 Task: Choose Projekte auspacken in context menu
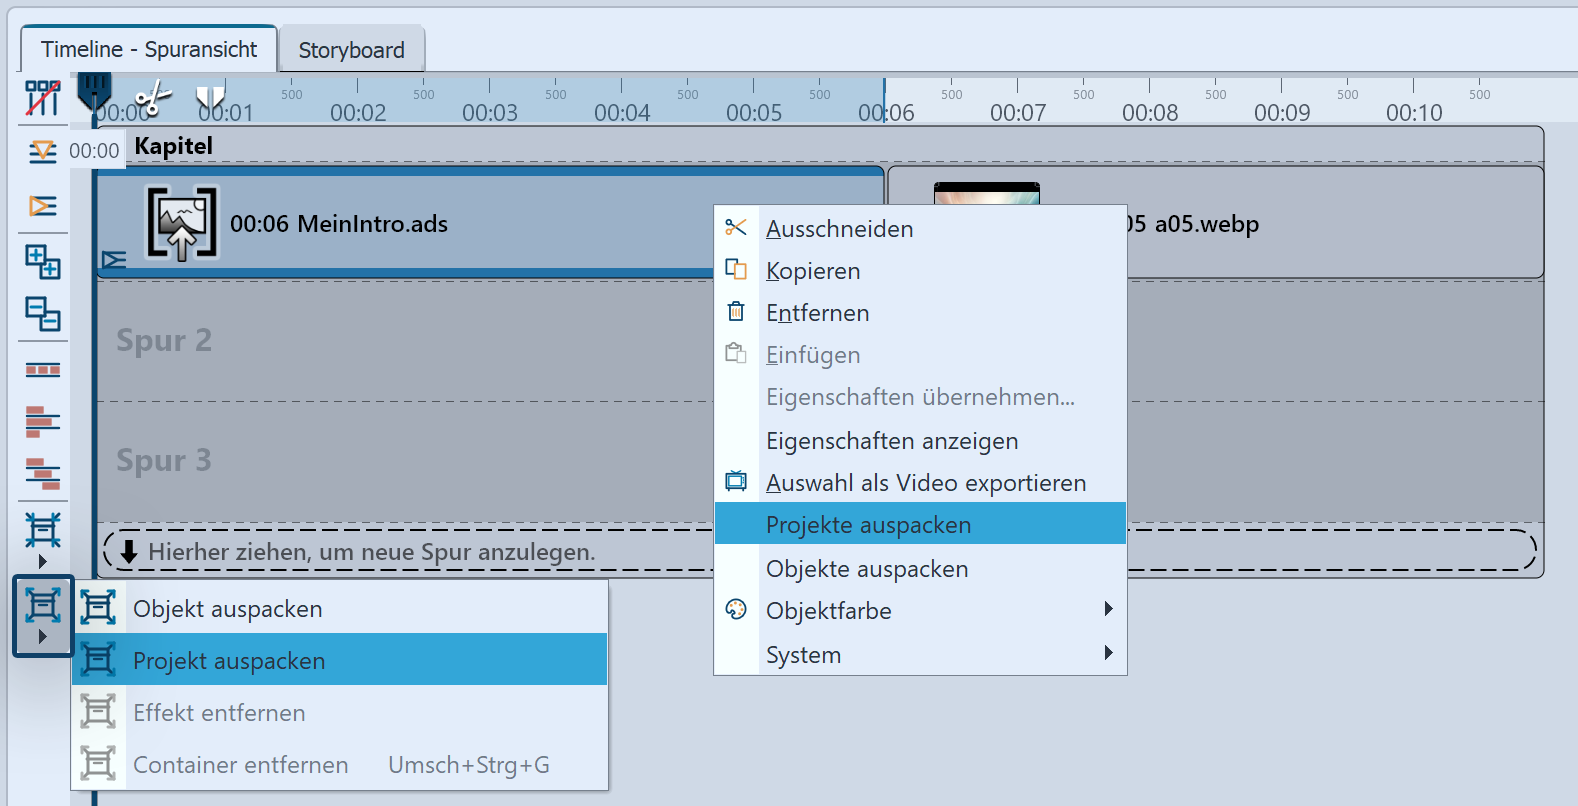coord(920,525)
